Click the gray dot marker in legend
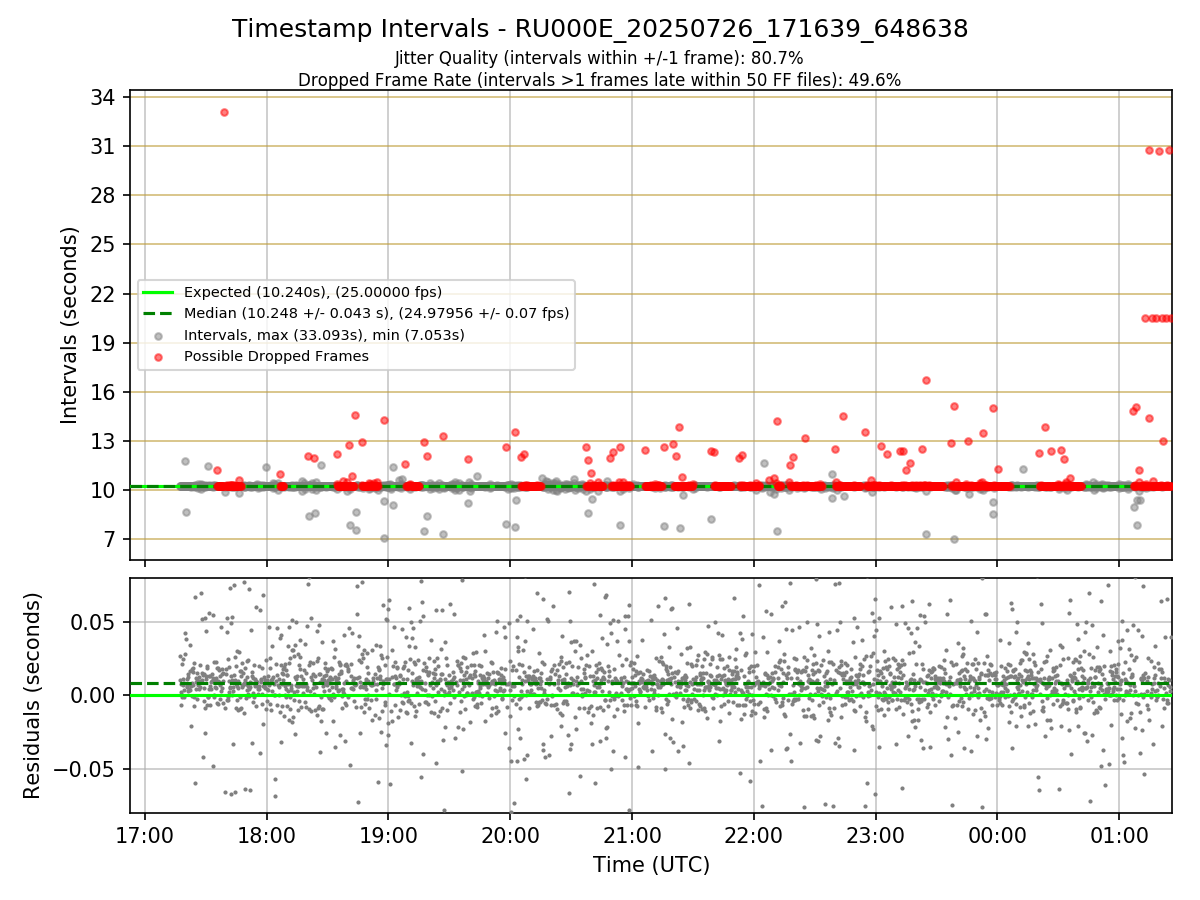This screenshot has width=1200, height=900. coord(159,335)
